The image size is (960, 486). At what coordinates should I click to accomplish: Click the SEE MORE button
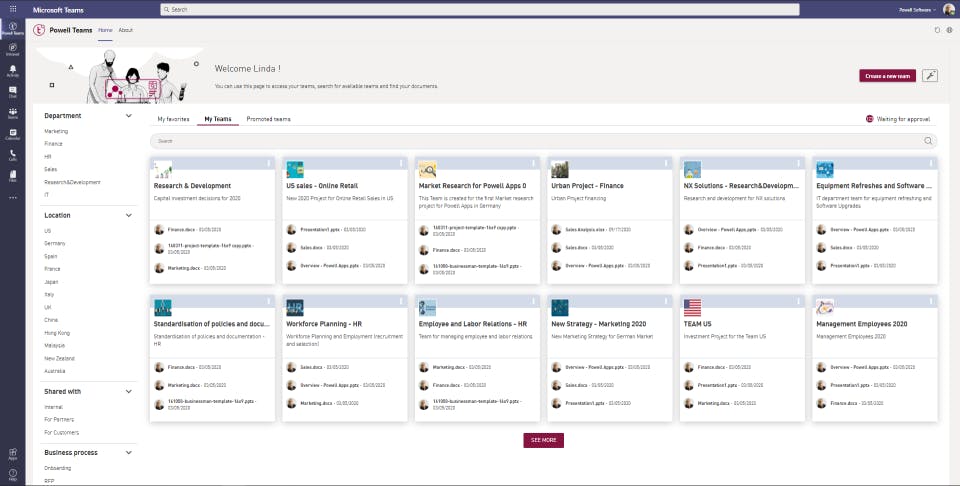(544, 440)
